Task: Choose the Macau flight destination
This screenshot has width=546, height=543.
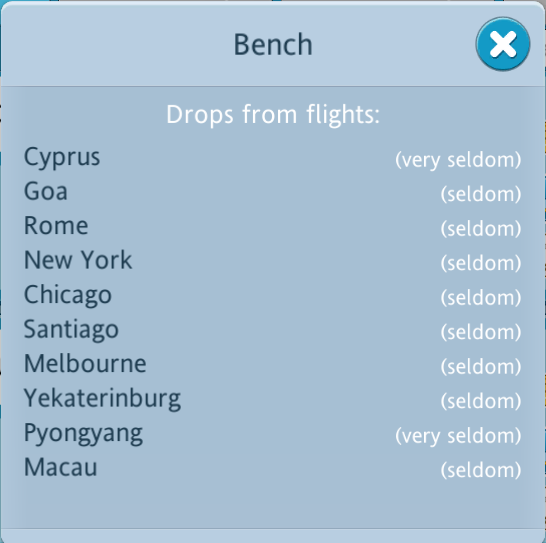Action: click(61, 467)
